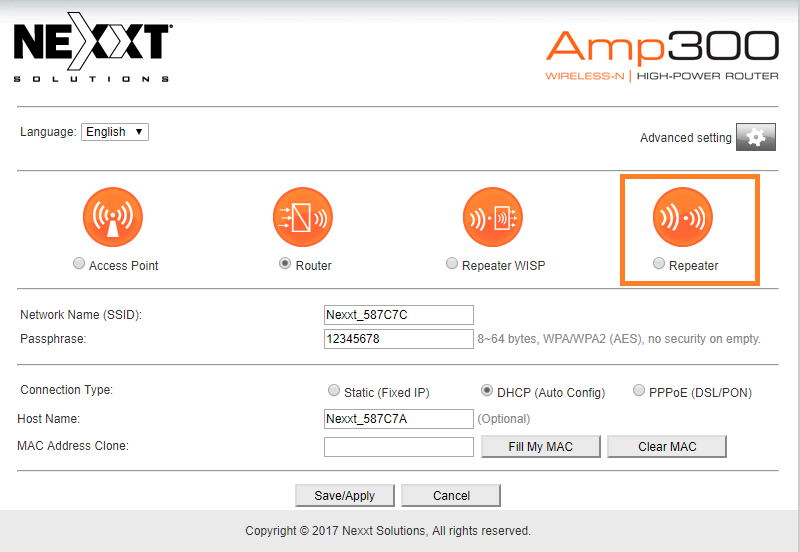Click the Router mode orange icon
Viewport: 800px width, 552px height.
pyautogui.click(x=303, y=217)
